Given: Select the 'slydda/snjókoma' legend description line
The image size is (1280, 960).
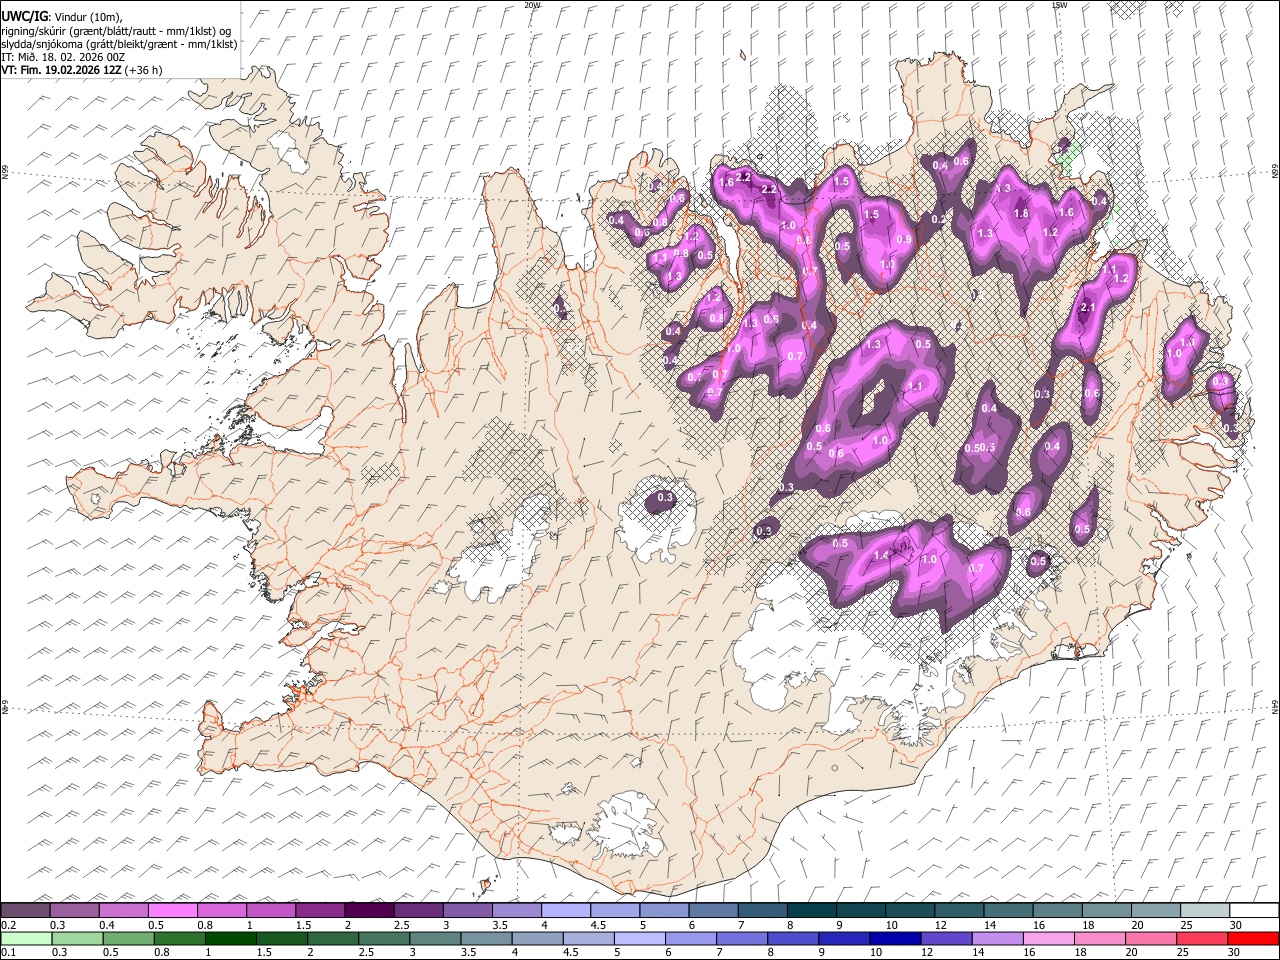Looking at the screenshot, I should 119,44.
